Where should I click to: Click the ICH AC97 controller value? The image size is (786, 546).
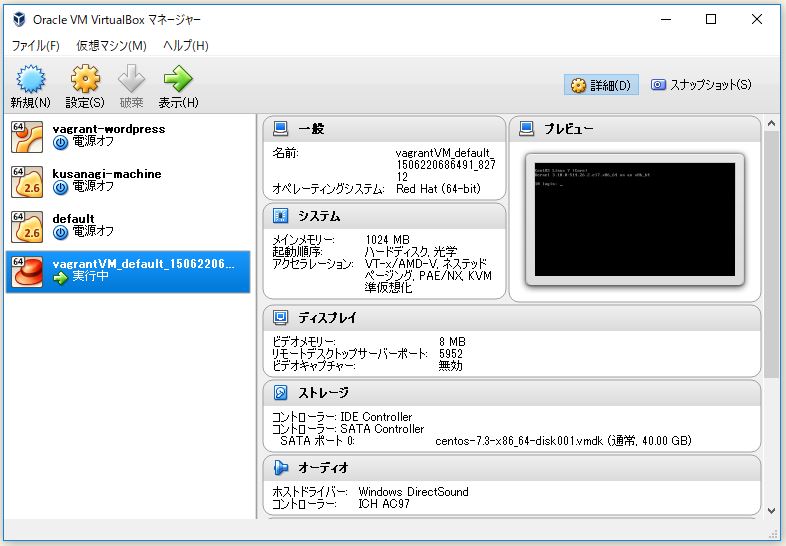pyautogui.click(x=384, y=504)
